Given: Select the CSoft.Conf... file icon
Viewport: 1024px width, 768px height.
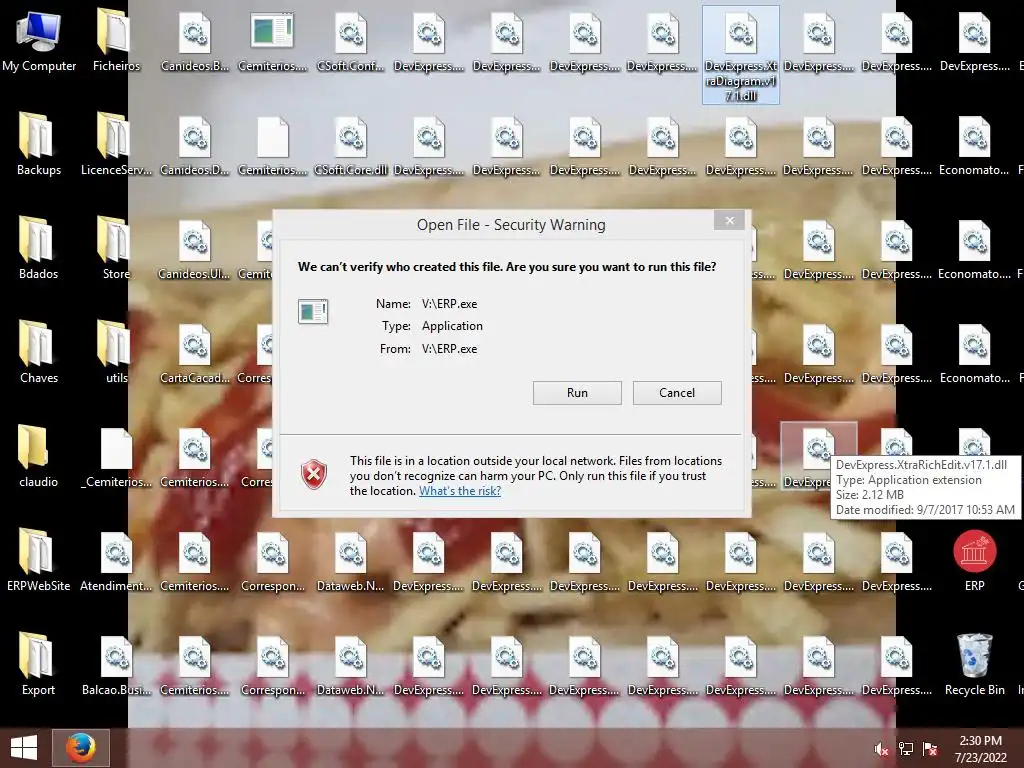Looking at the screenshot, I should click(x=351, y=40).
